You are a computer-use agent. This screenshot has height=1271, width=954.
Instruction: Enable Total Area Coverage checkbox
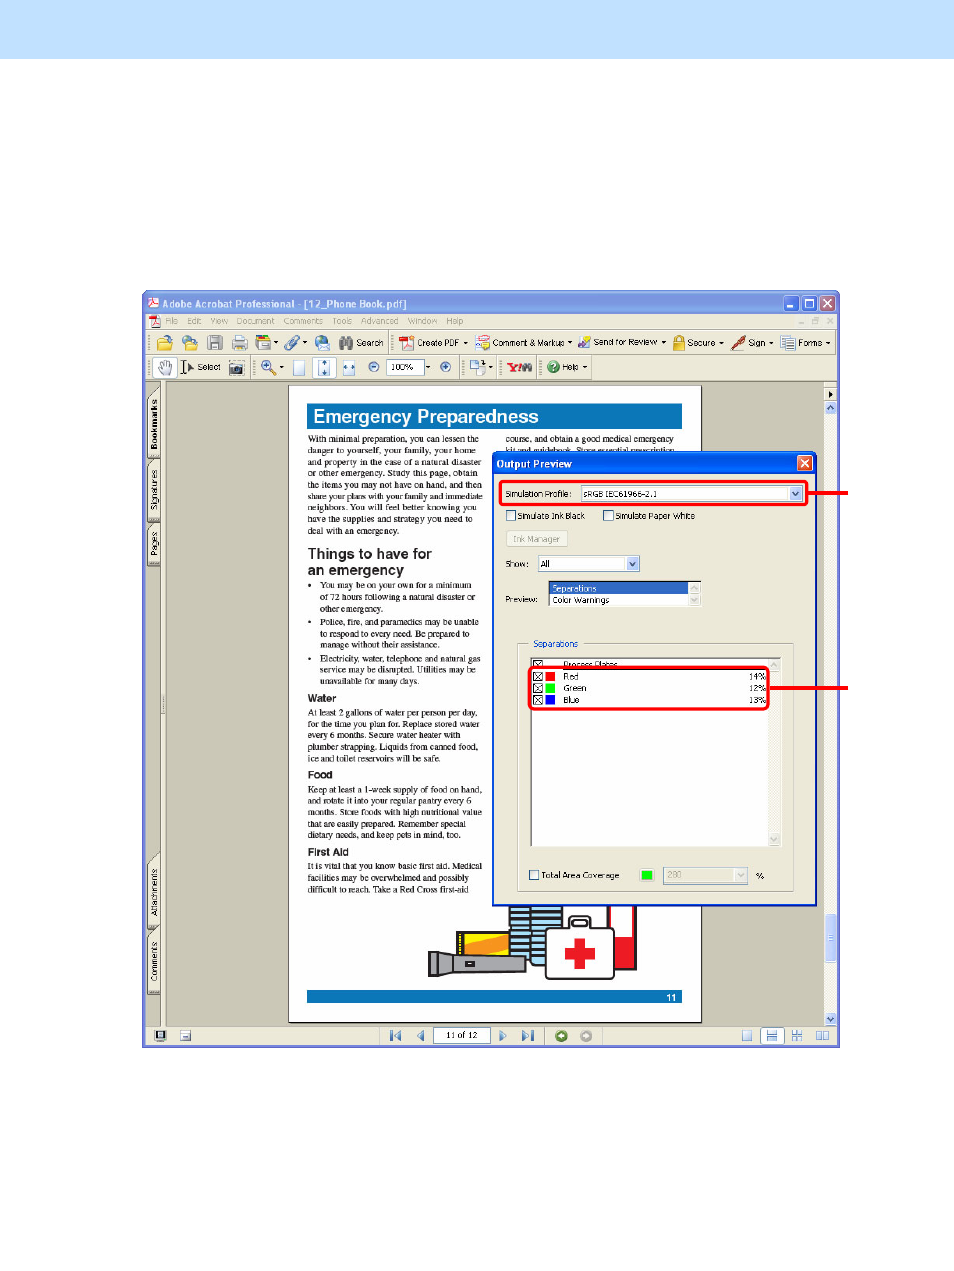[x=534, y=875]
